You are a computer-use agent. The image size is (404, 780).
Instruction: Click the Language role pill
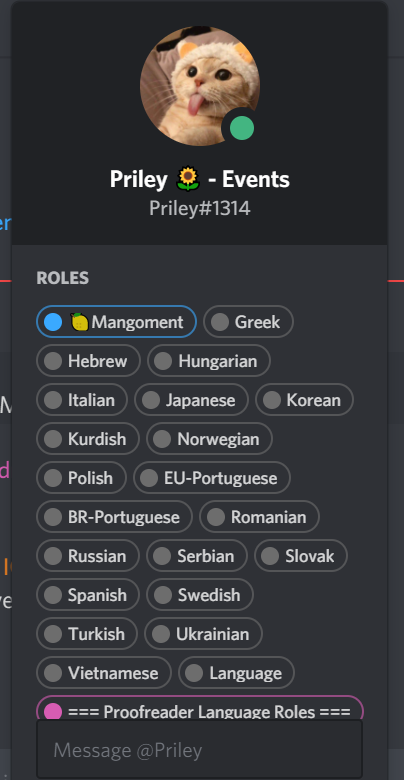[x=236, y=673]
